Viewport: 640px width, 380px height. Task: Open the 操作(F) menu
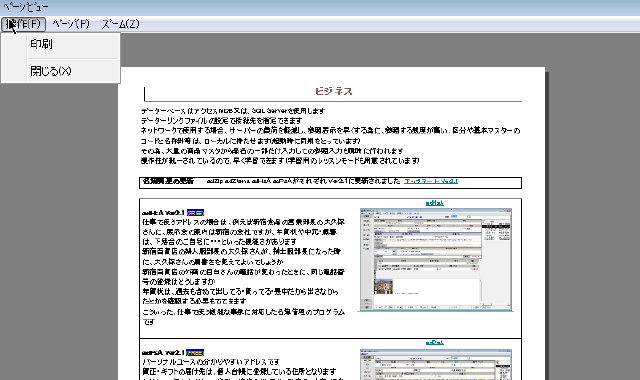(x=23, y=24)
